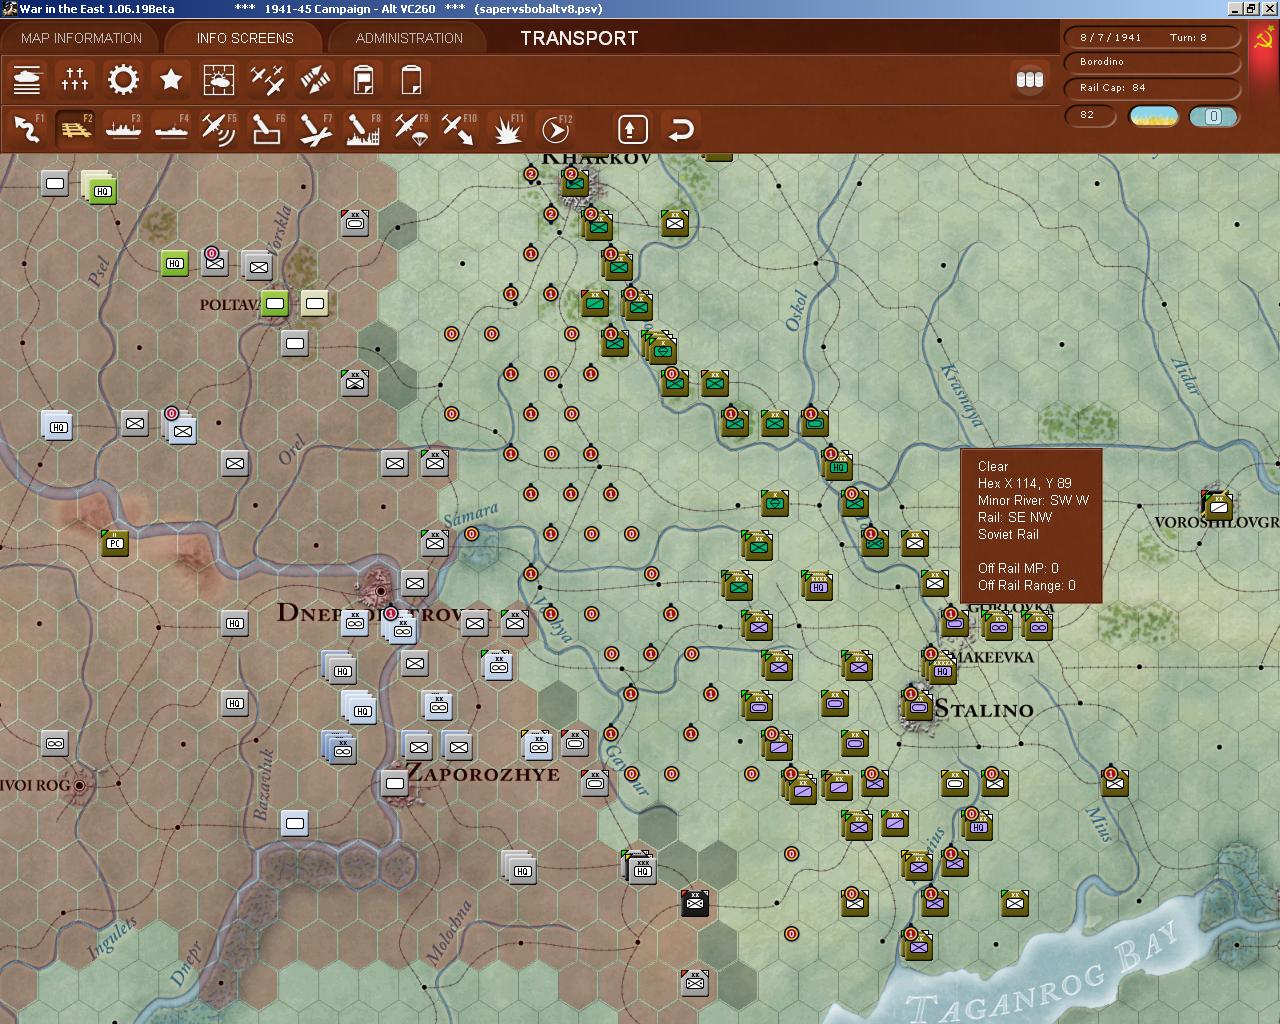Click 'Soviet Rail' in the tooltip
The width and height of the screenshot is (1280, 1024).
tap(1008, 534)
